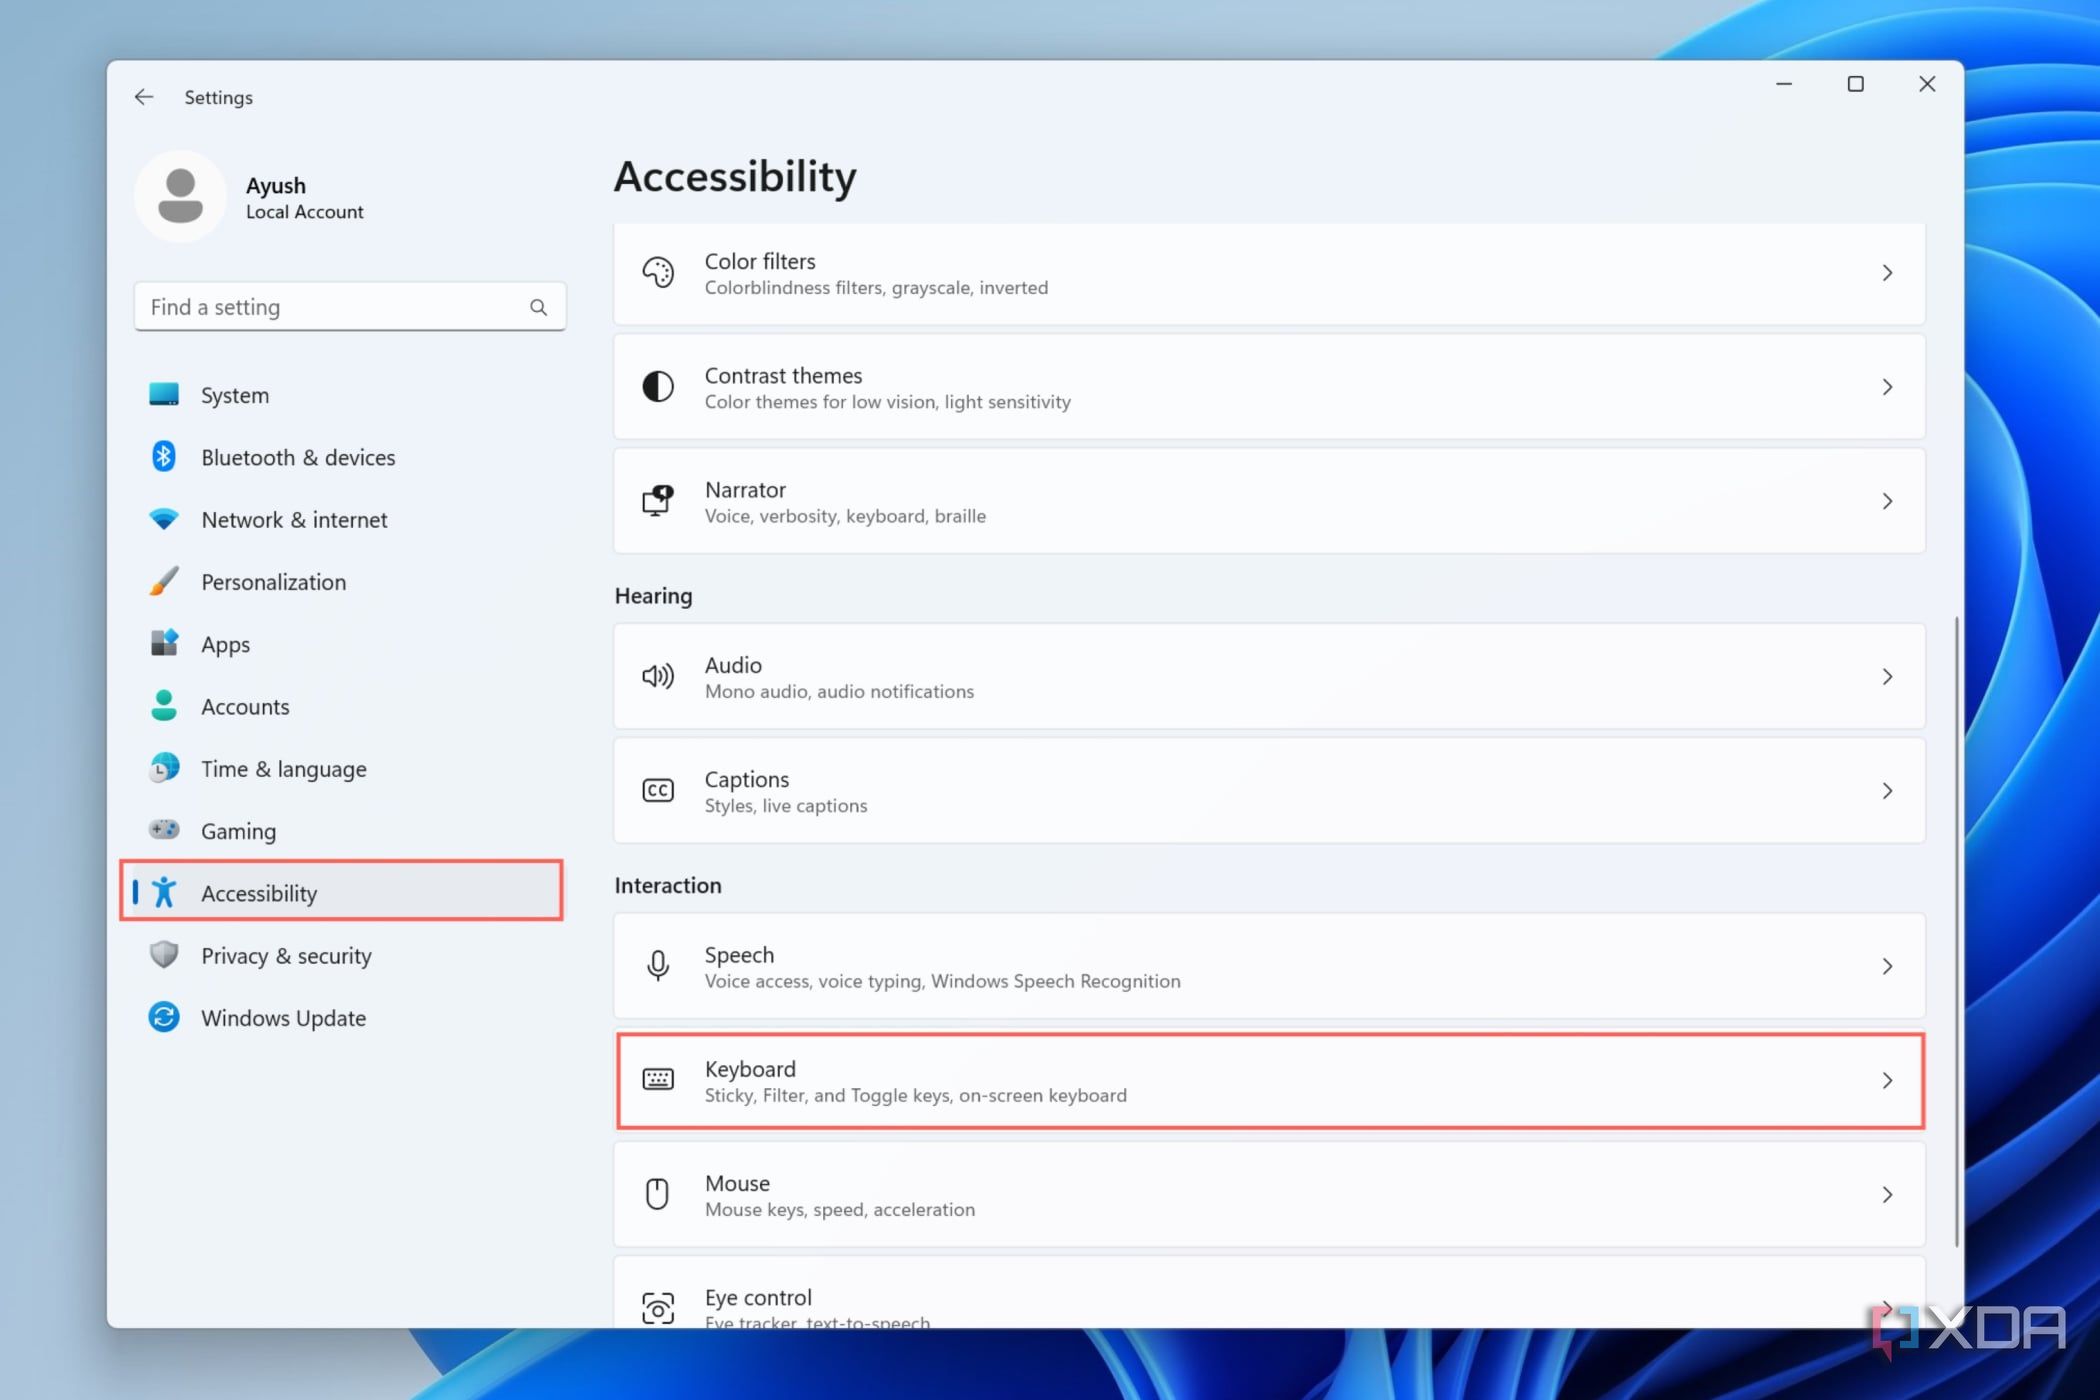Select Accounts in the sidebar
2100x1400 pixels.
[245, 706]
